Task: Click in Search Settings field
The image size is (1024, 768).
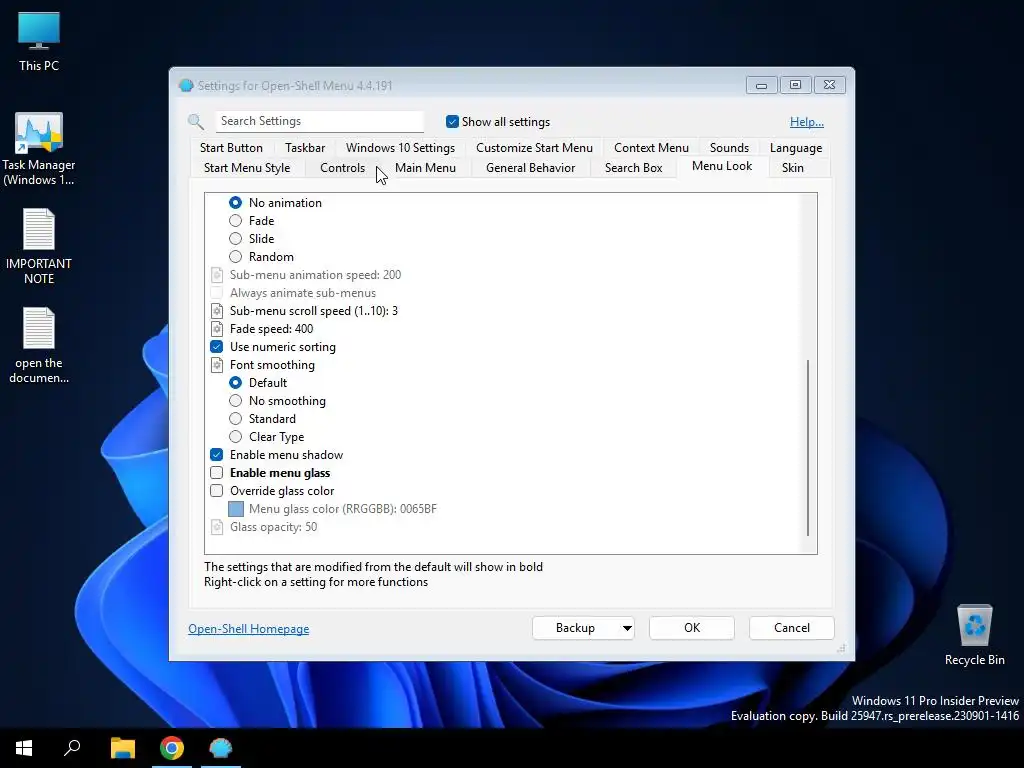Action: tap(319, 121)
